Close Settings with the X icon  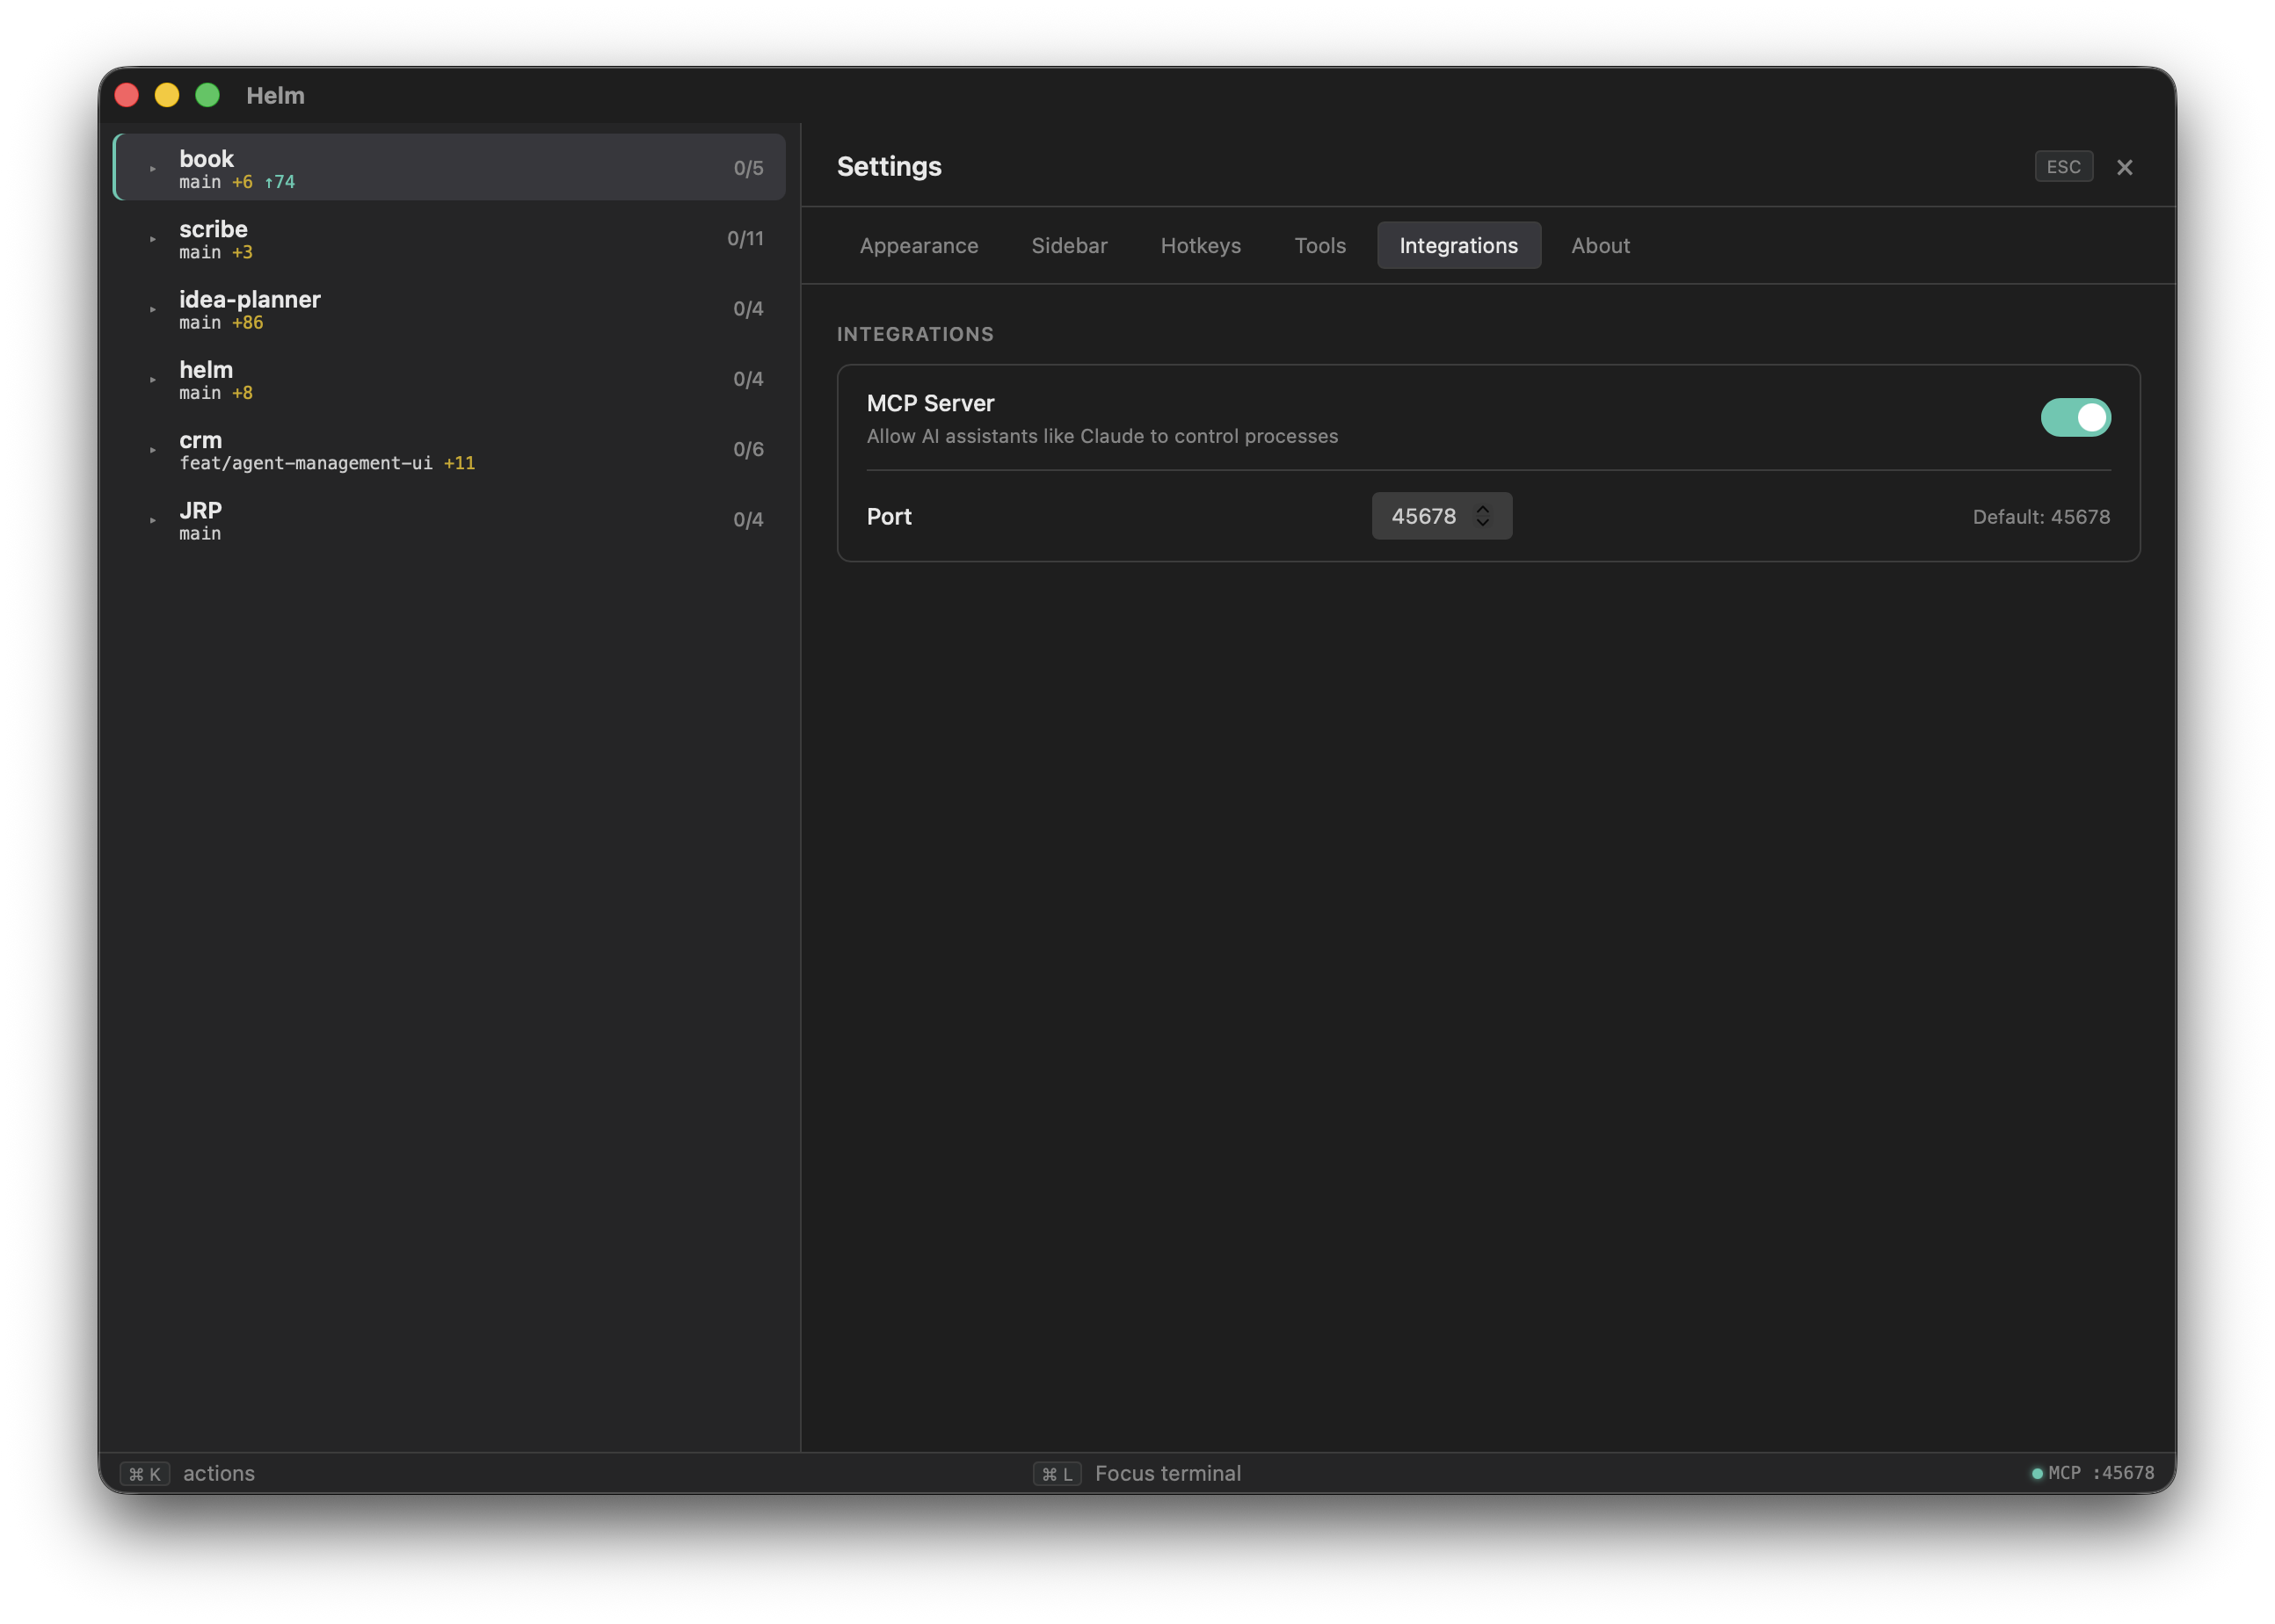point(2124,167)
